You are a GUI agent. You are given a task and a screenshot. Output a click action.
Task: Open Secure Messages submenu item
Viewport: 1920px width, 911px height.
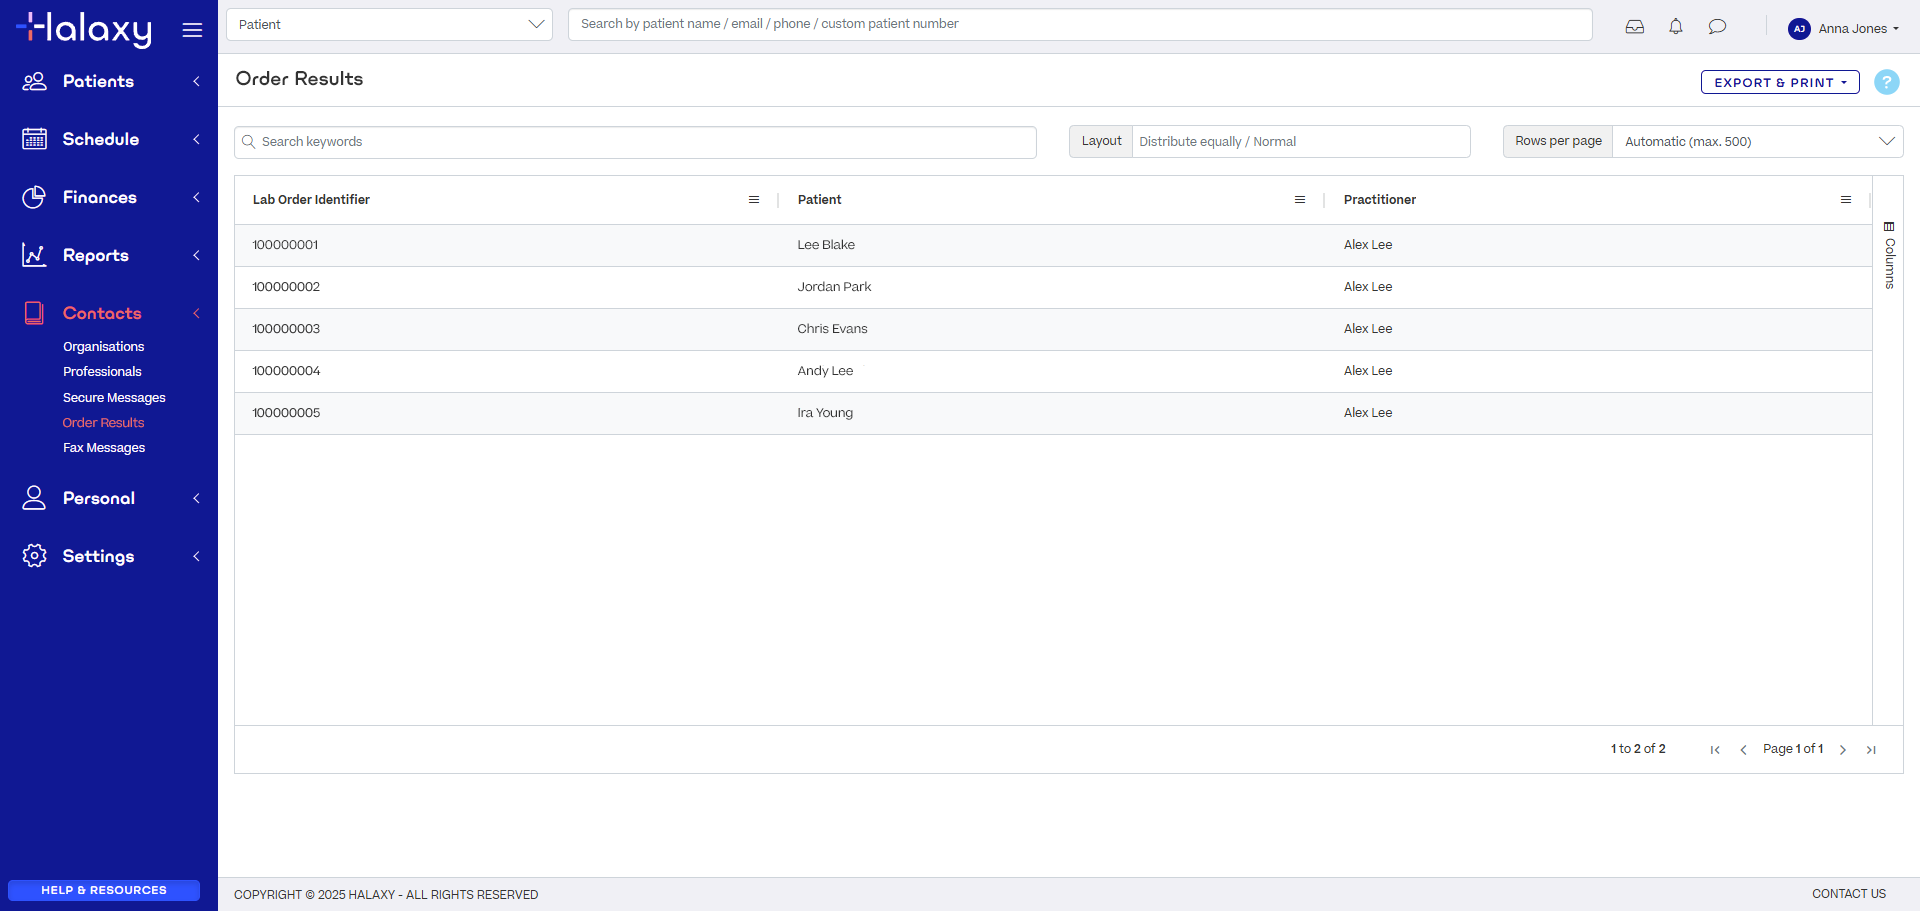tap(114, 398)
